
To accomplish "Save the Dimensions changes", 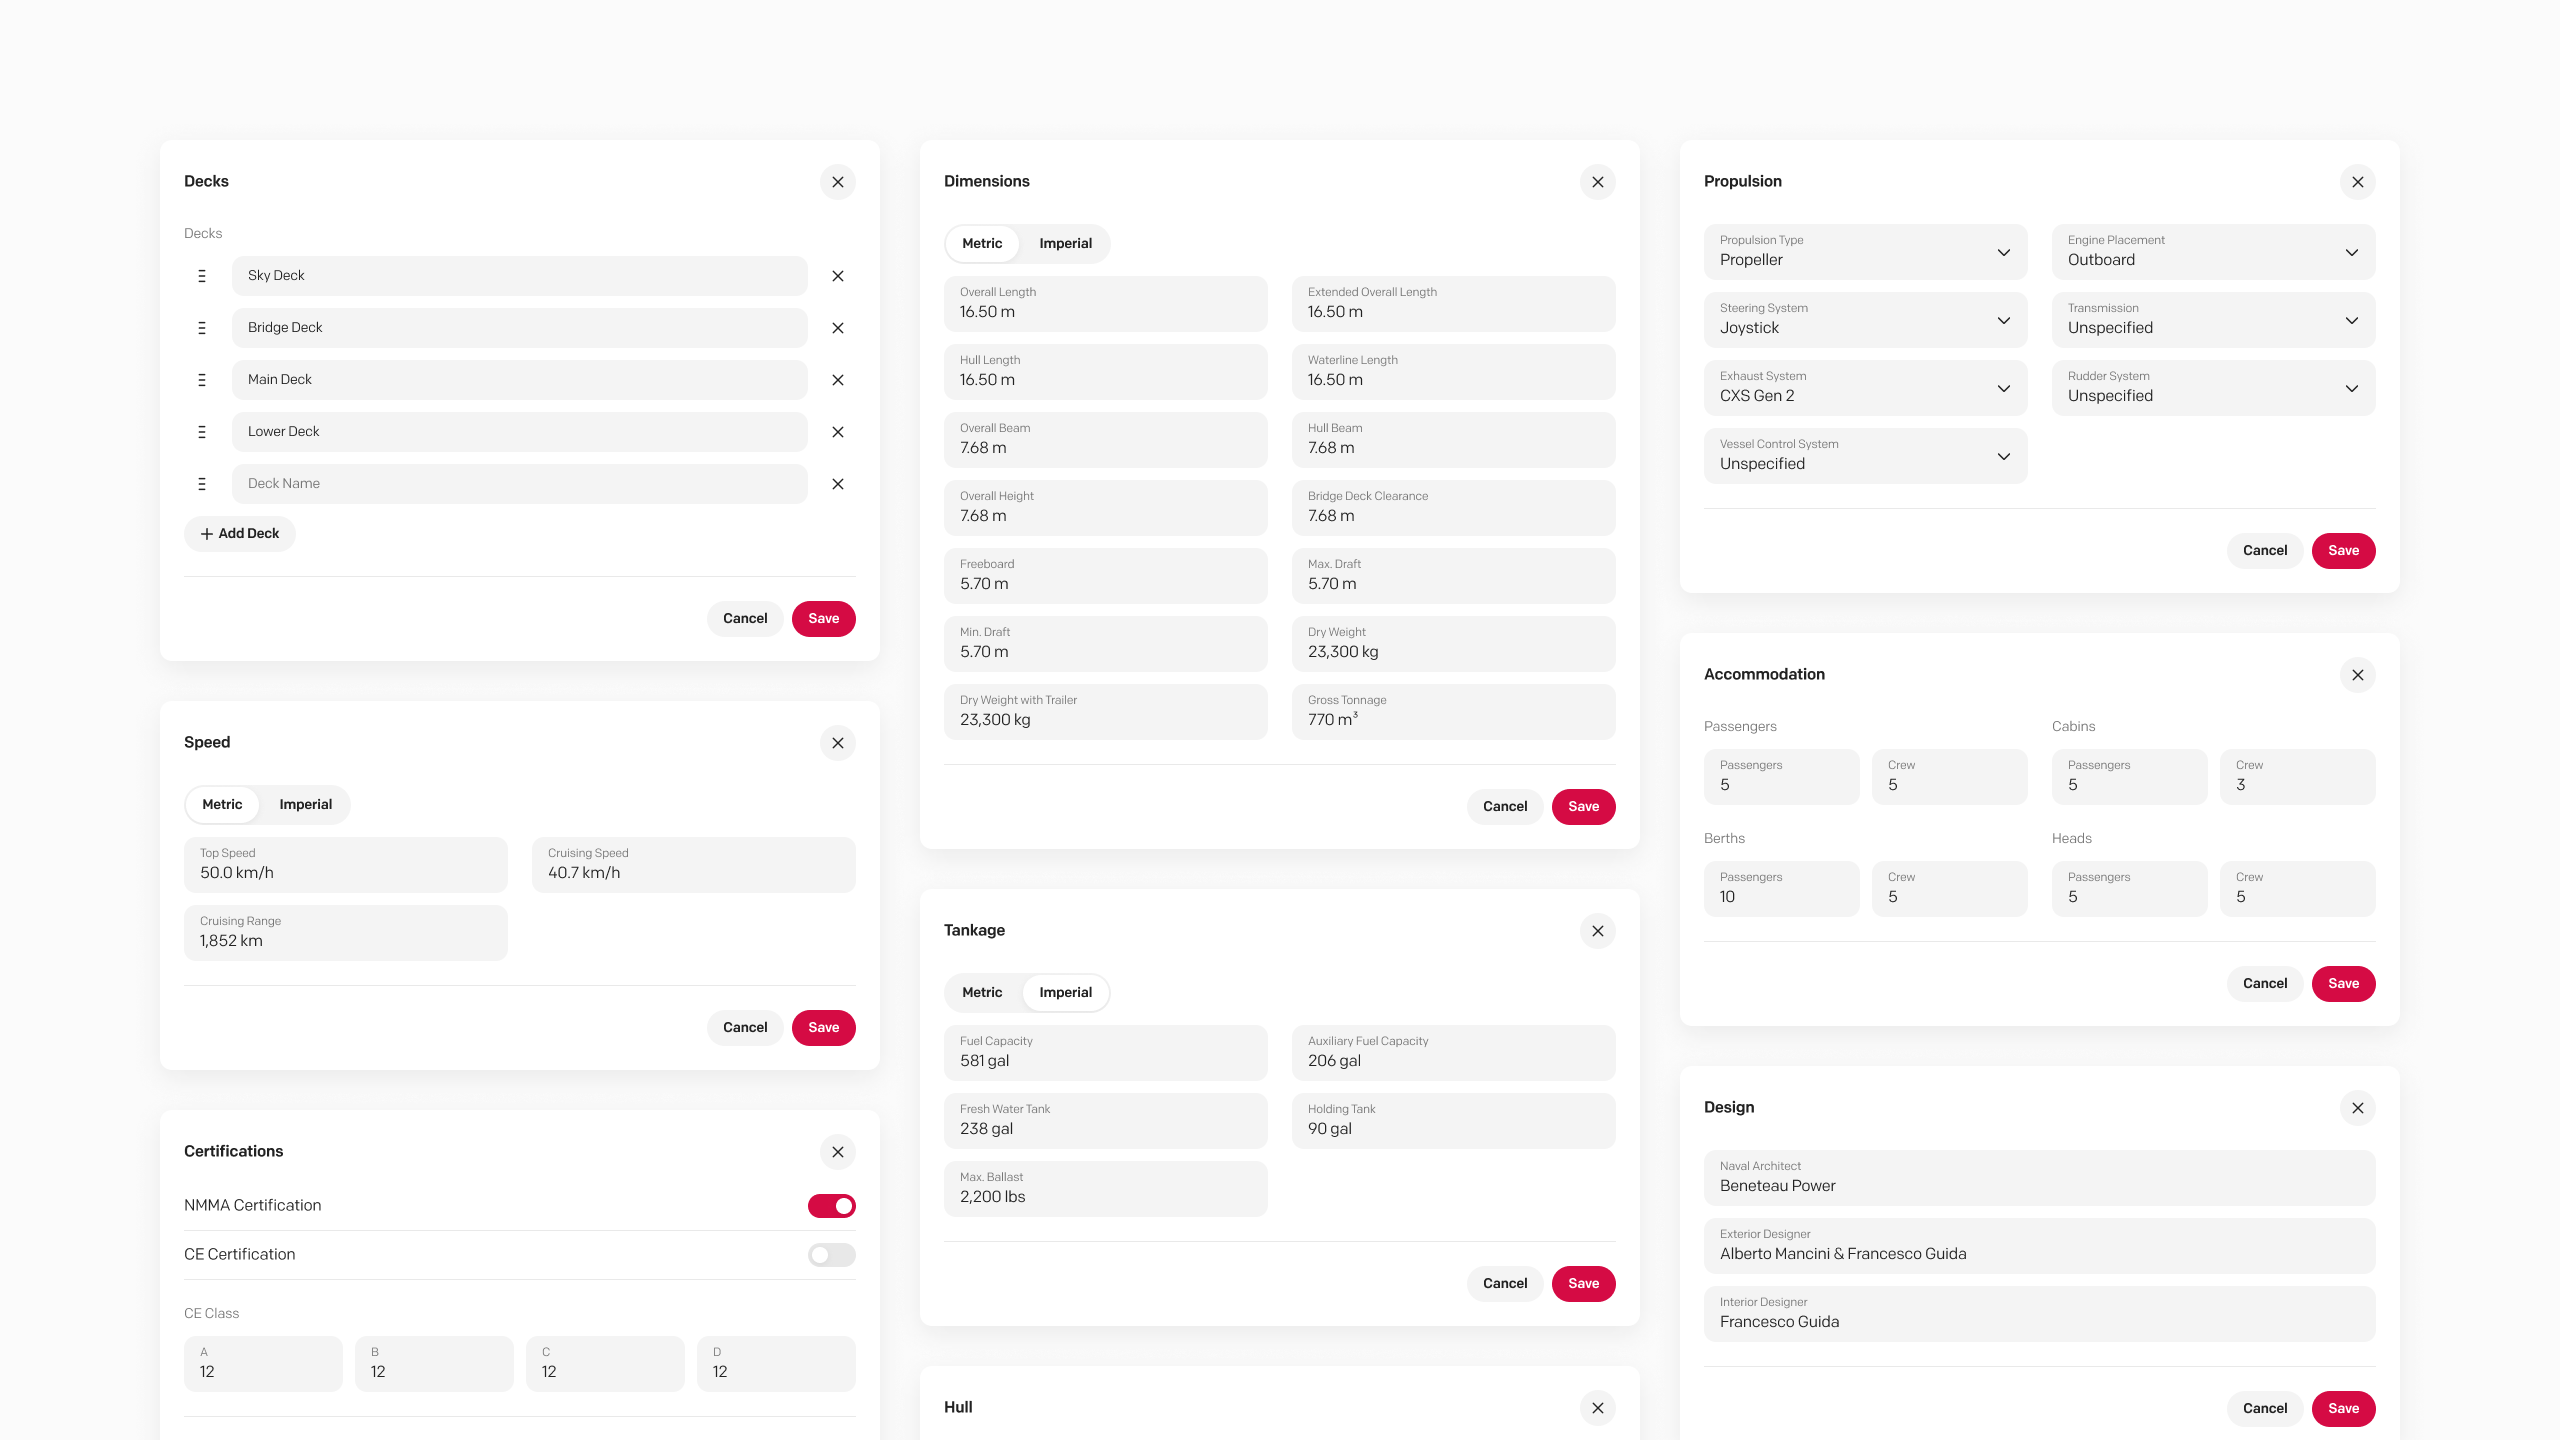I will [1583, 807].
